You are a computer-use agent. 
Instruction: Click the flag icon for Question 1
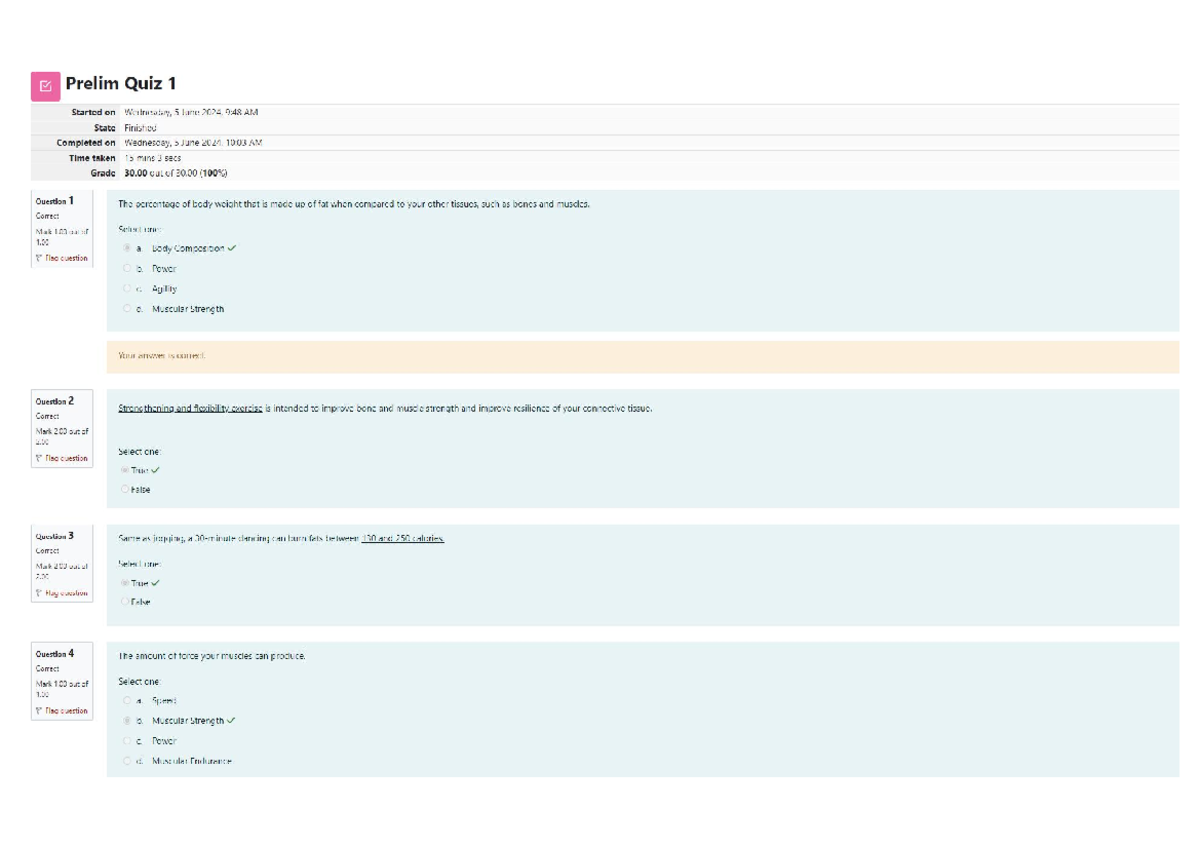pos(39,258)
